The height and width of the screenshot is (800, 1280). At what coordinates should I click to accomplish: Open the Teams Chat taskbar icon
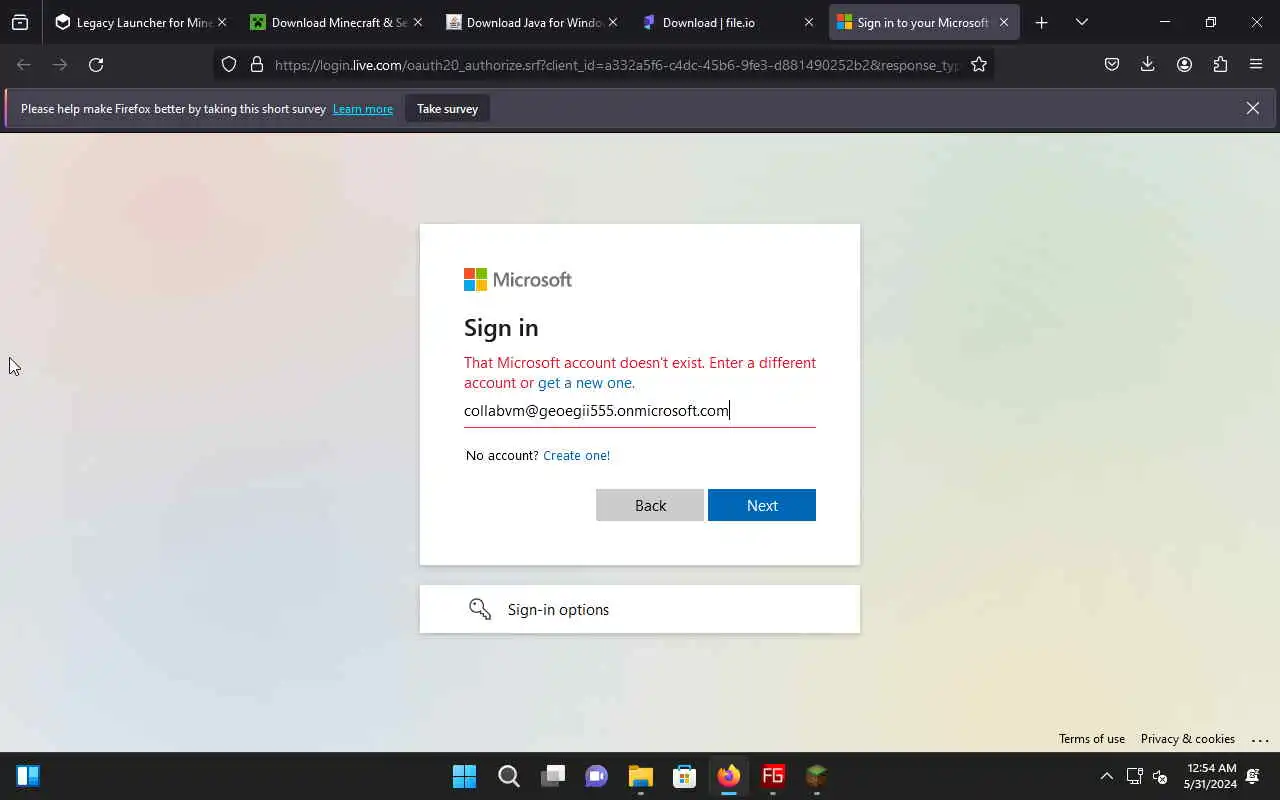pyautogui.click(x=597, y=776)
